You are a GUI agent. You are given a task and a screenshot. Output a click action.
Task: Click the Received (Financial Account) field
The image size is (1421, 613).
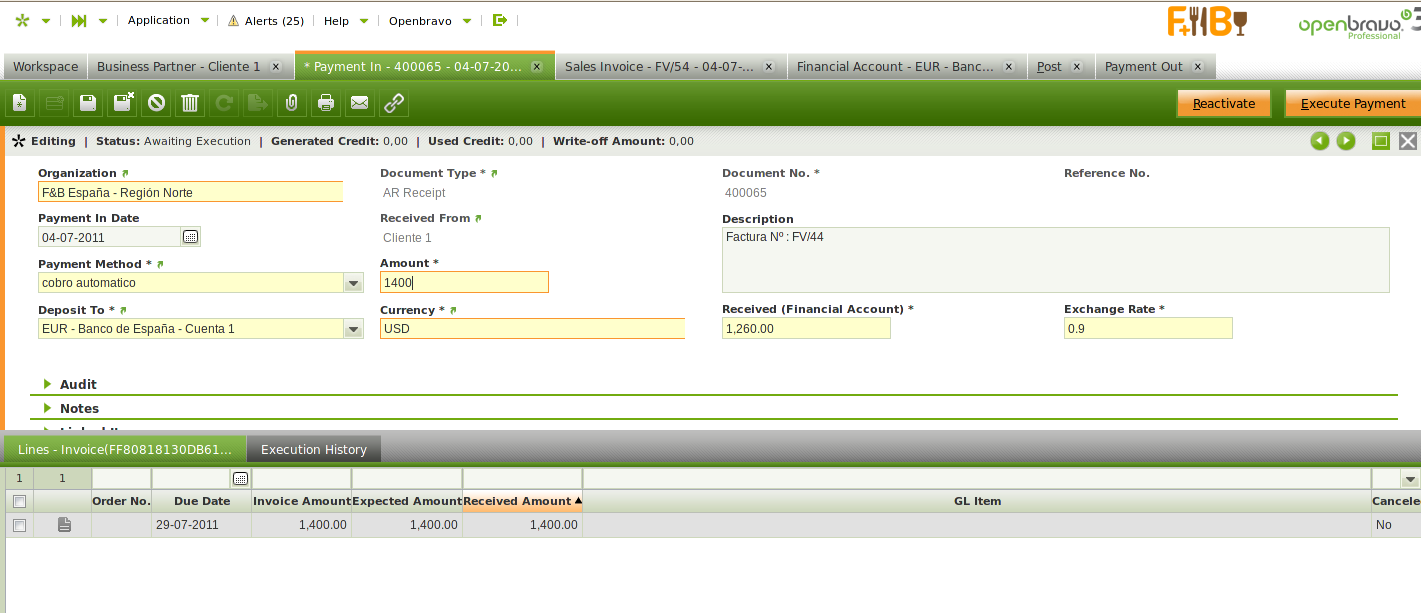(806, 328)
